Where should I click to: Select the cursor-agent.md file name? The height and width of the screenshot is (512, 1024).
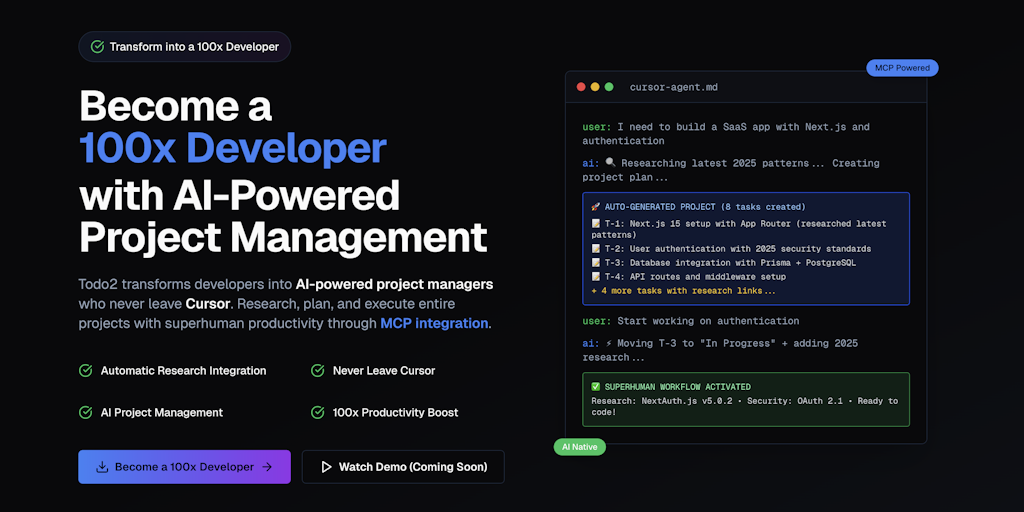pyautogui.click(x=673, y=87)
